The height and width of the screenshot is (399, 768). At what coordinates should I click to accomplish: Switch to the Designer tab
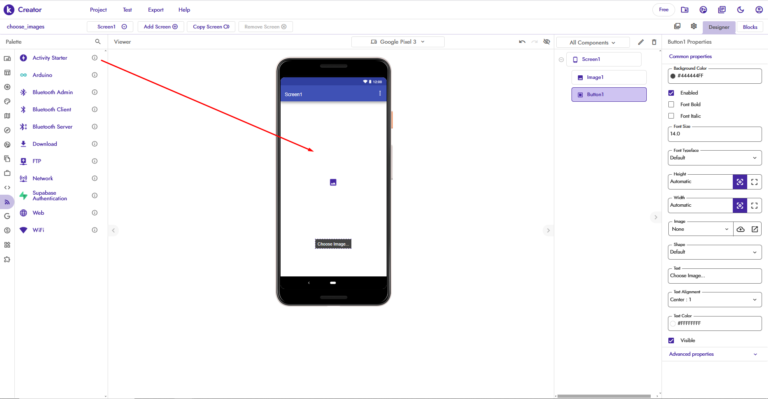pos(719,27)
